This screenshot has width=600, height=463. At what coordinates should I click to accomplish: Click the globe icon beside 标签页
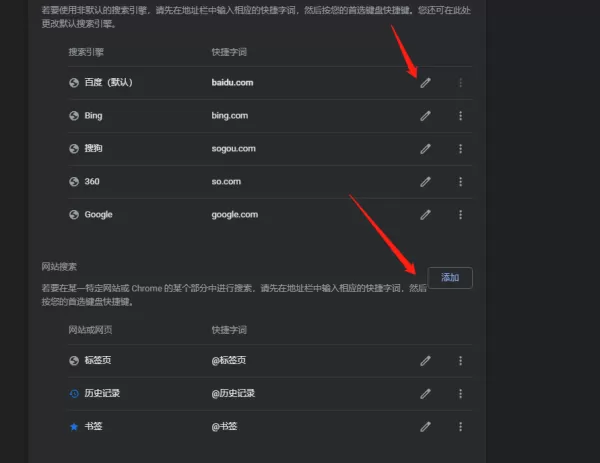[74, 360]
